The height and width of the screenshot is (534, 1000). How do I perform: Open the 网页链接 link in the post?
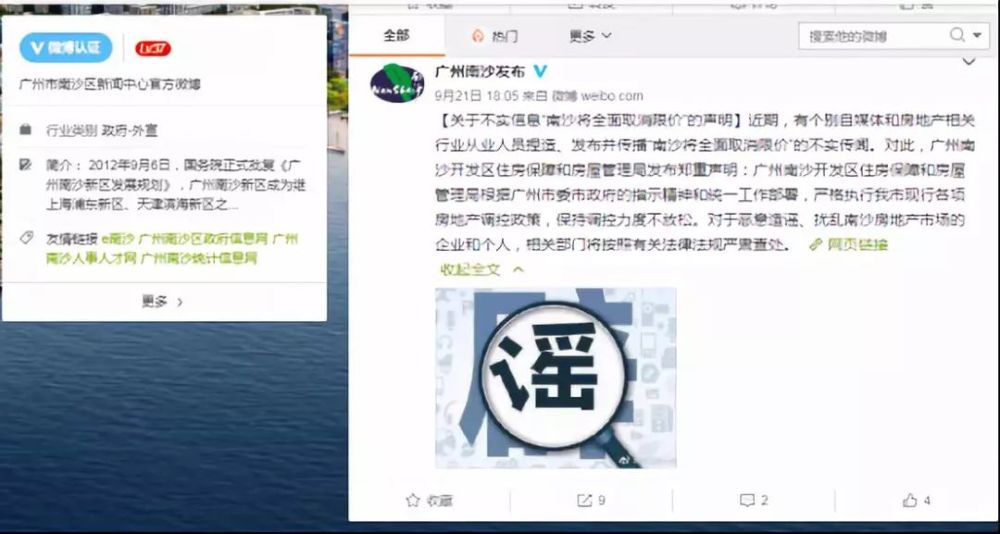848,244
